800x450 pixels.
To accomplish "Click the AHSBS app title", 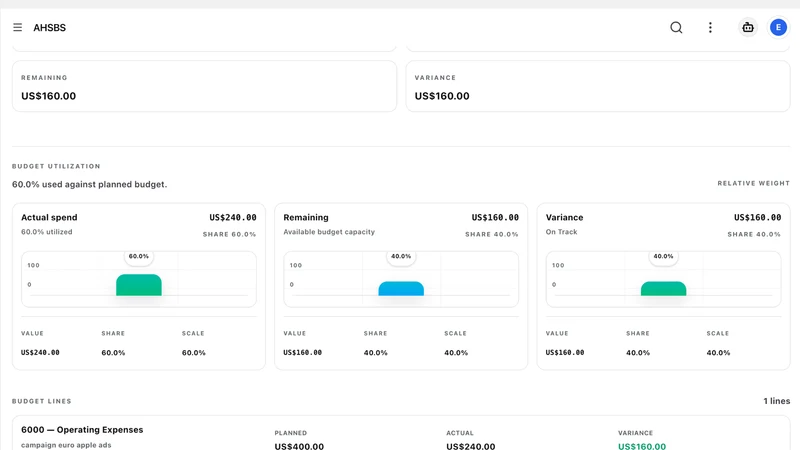I will point(49,28).
